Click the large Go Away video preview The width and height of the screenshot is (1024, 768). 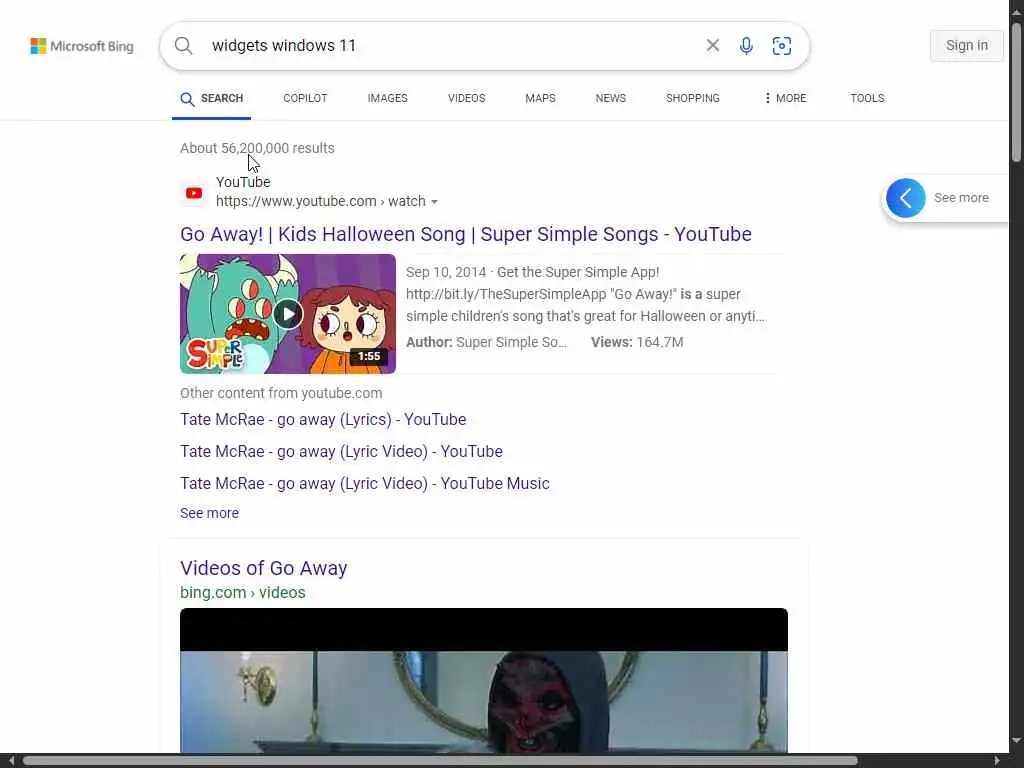click(484, 680)
